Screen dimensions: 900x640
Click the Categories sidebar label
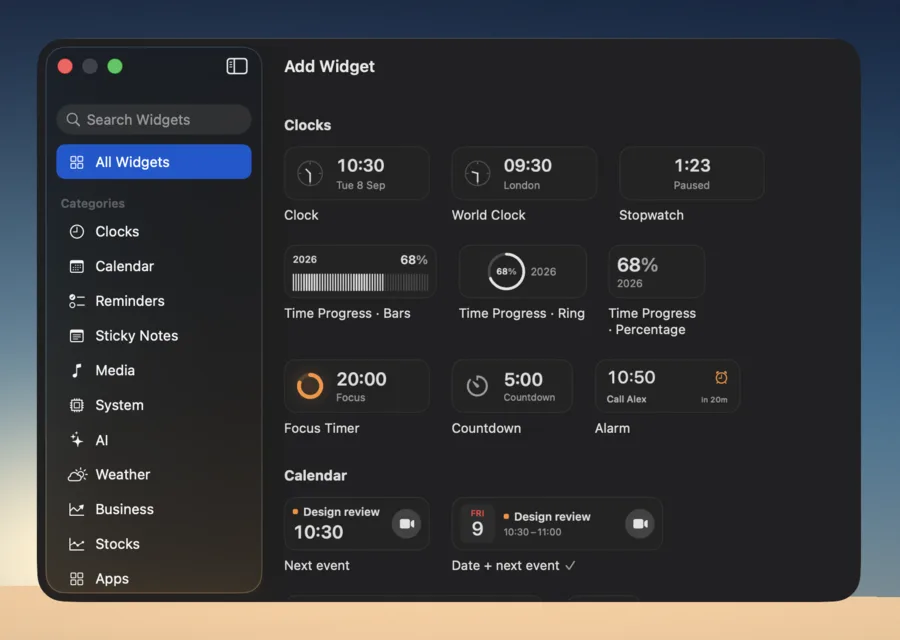pyautogui.click(x=93, y=203)
